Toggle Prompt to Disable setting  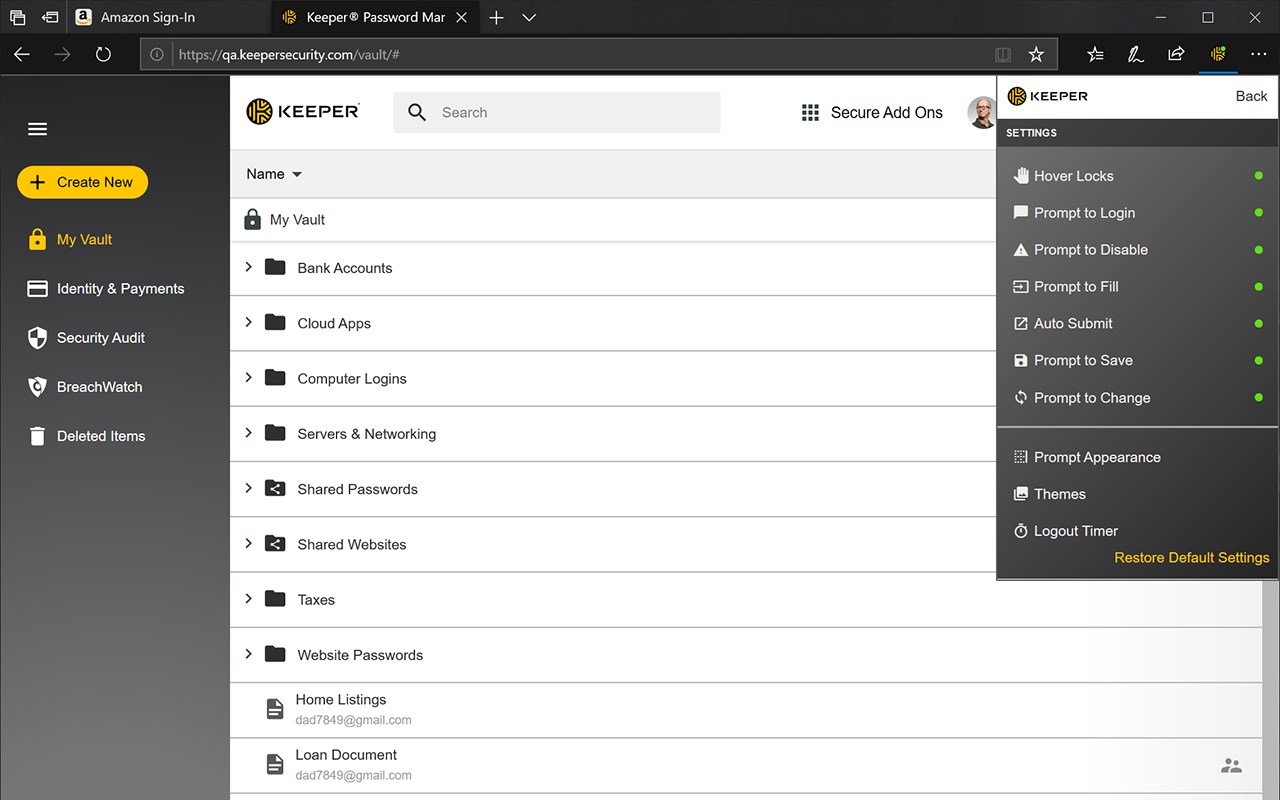coord(1258,250)
